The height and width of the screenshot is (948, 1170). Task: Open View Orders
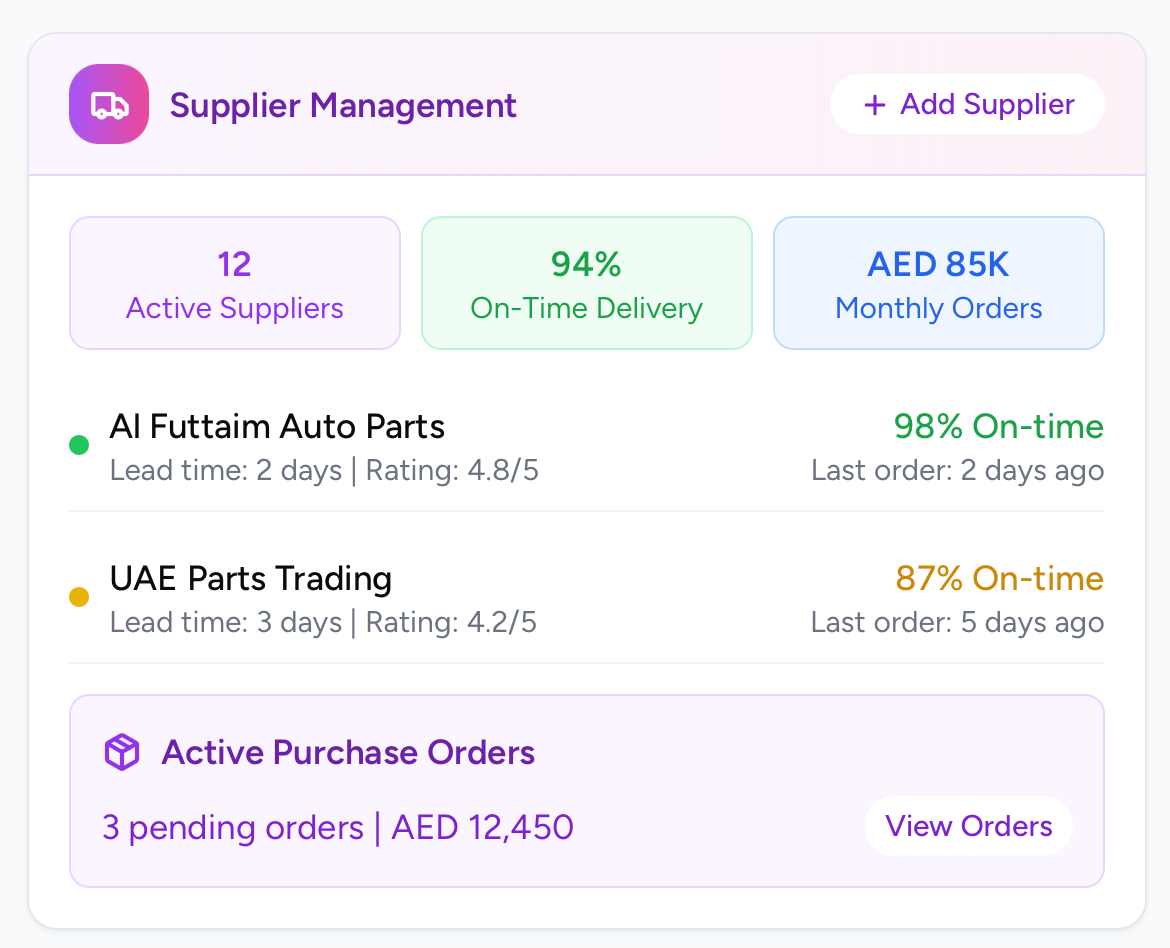click(x=968, y=826)
